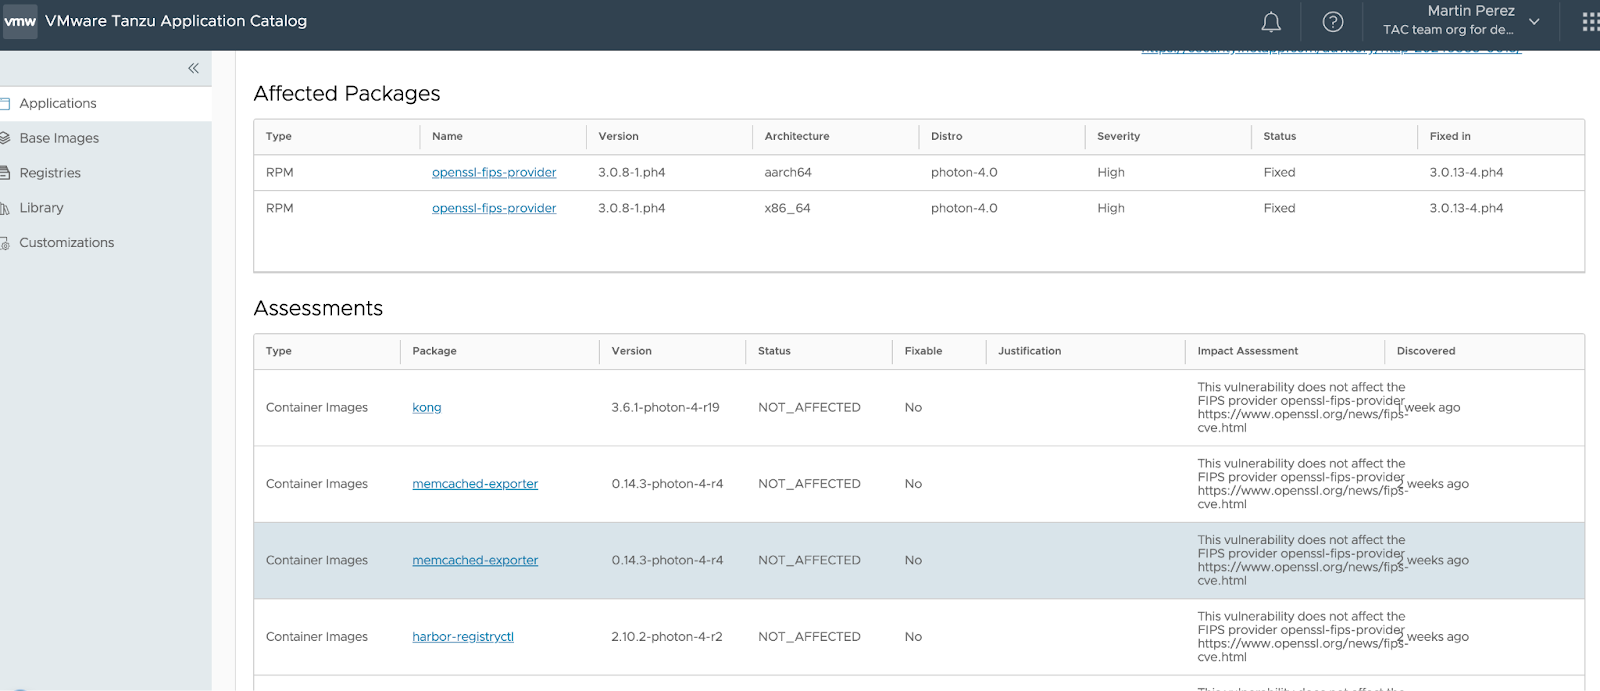Open the harbor-registryctl package link
The image size is (1600, 691).
pyautogui.click(x=463, y=637)
